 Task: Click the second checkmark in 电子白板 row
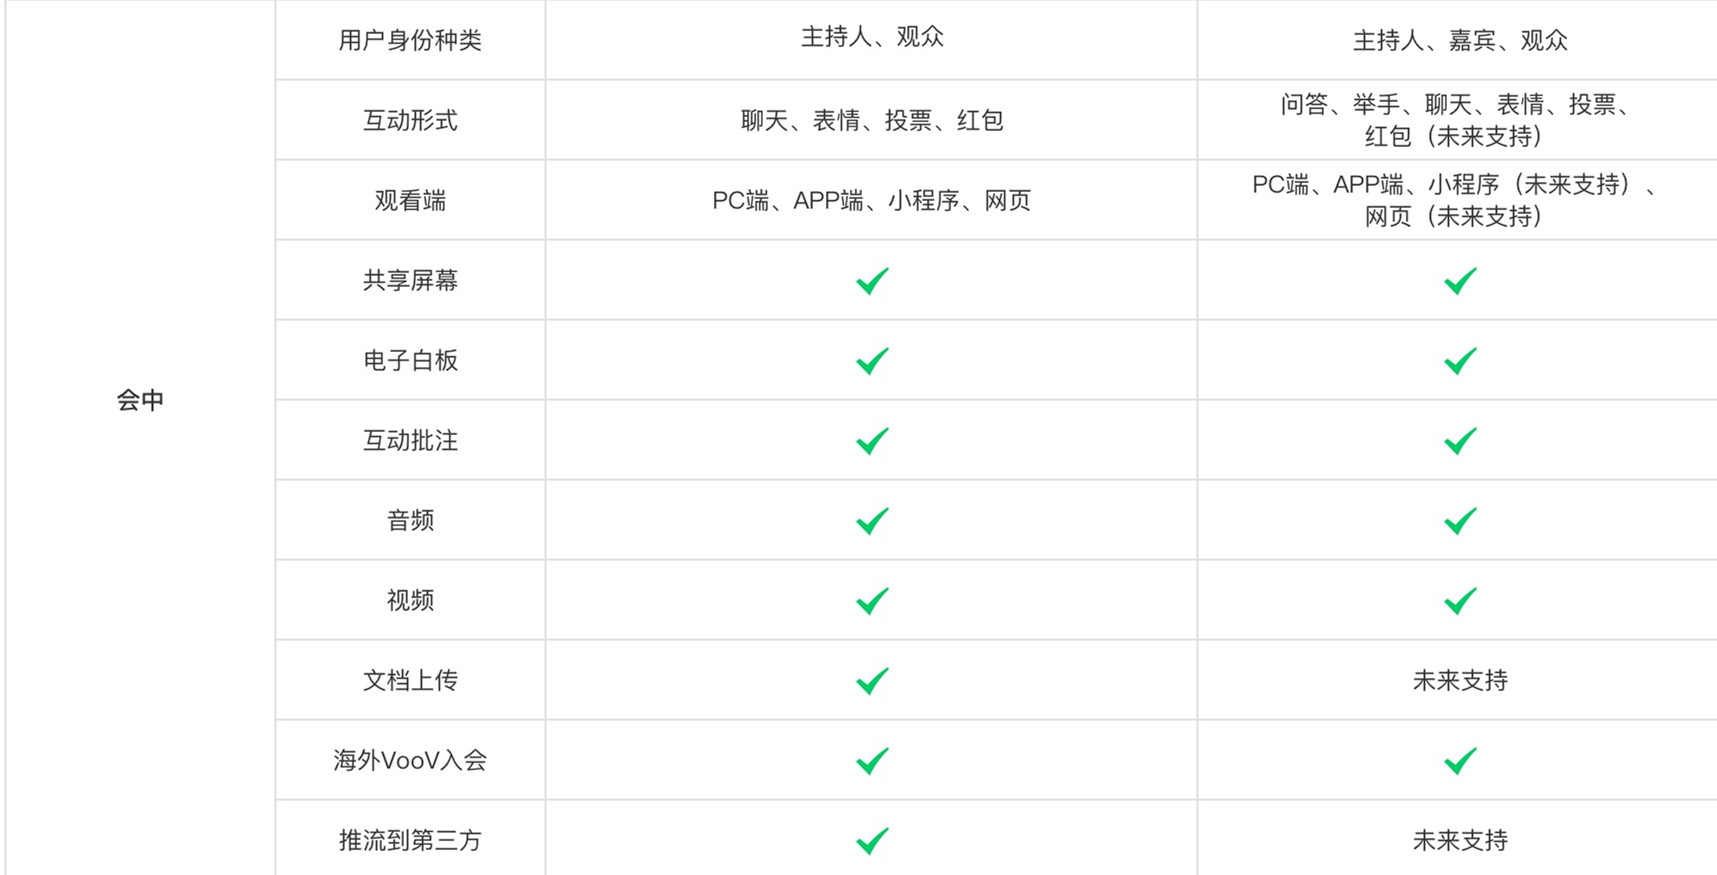coord(1460,361)
